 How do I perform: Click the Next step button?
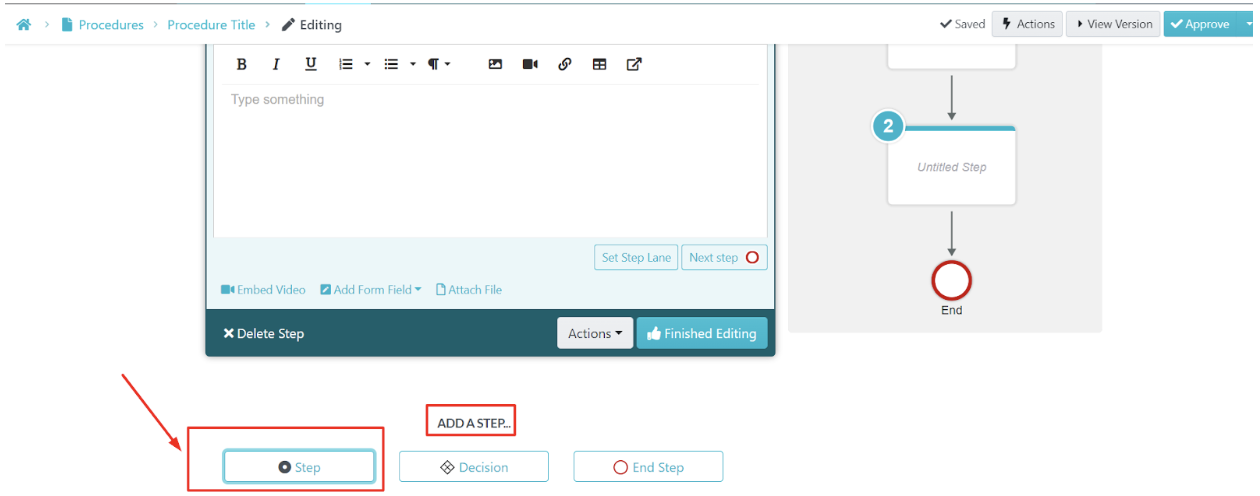click(724, 257)
